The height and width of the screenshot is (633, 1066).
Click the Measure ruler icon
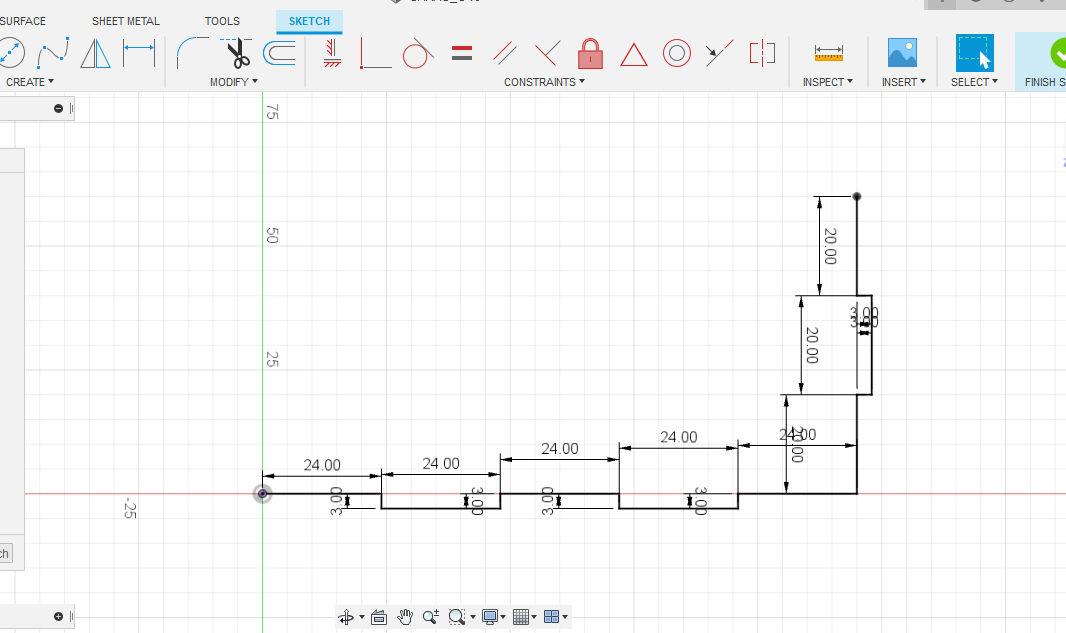[x=828, y=52]
